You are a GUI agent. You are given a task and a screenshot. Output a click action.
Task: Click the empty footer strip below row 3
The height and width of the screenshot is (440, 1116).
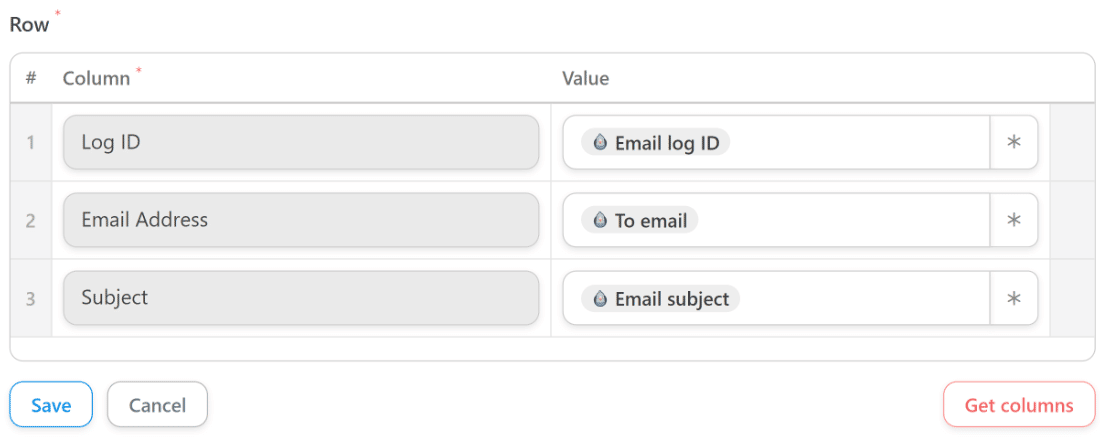click(x=552, y=348)
